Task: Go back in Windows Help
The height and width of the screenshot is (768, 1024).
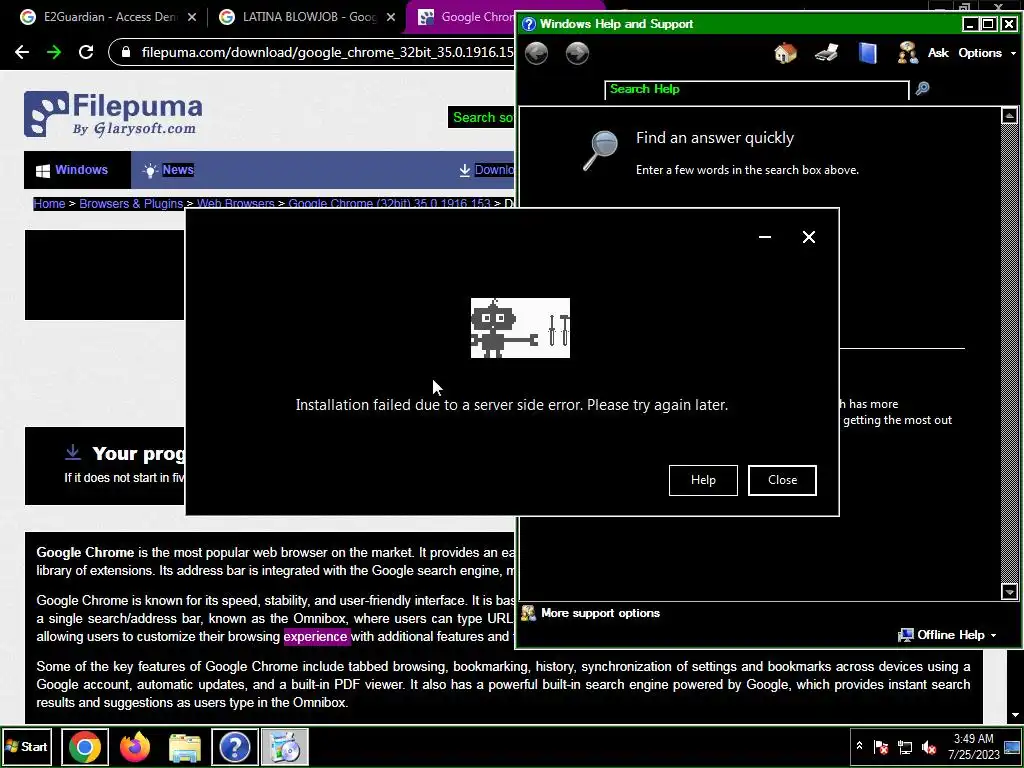Action: pyautogui.click(x=536, y=53)
